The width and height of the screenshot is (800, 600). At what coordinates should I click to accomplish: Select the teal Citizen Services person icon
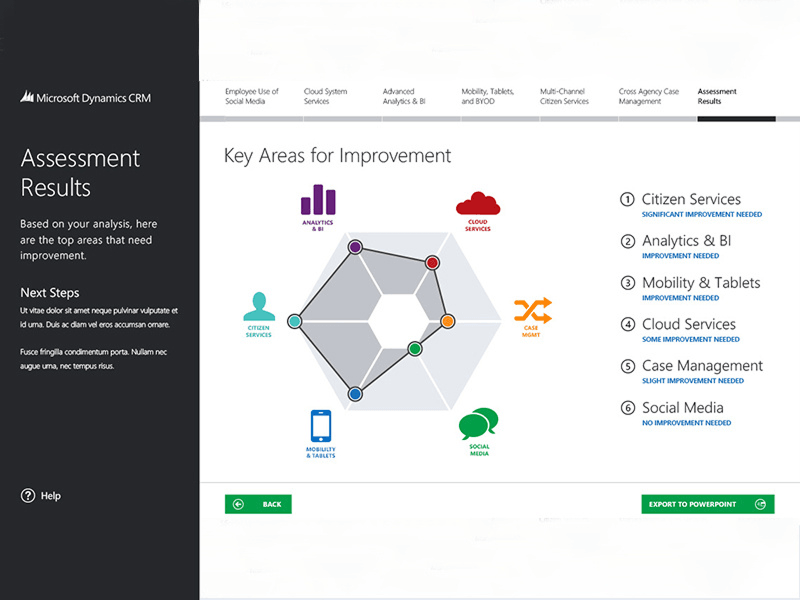pyautogui.click(x=259, y=306)
